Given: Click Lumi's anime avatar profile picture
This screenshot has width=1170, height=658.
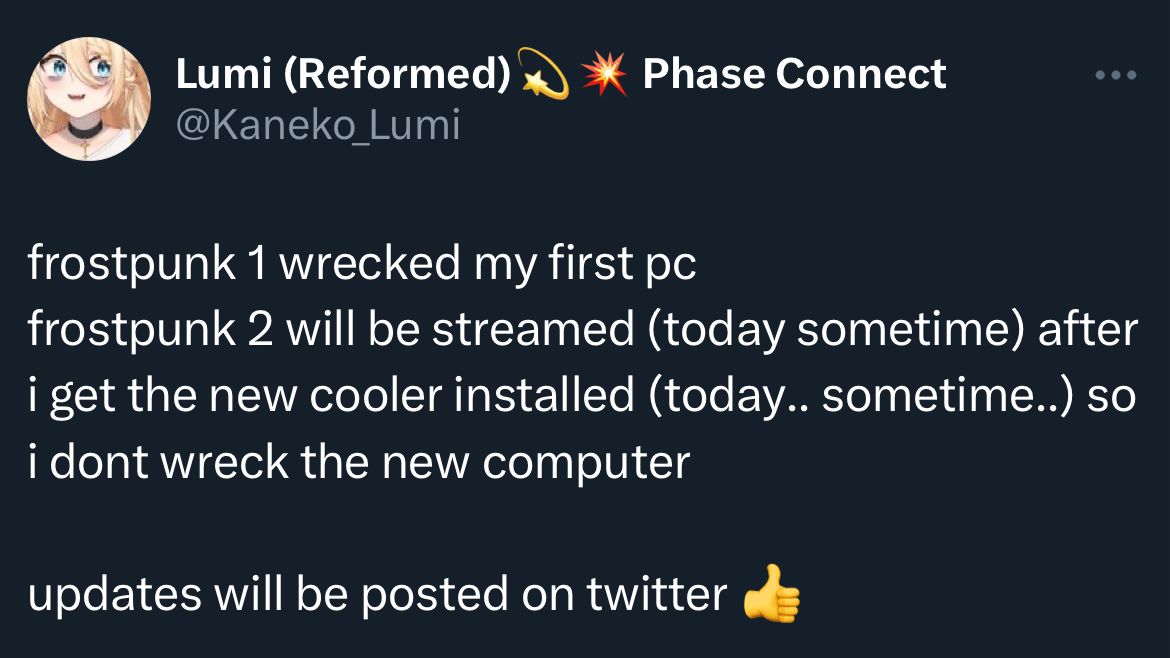Looking at the screenshot, I should coord(89,99).
